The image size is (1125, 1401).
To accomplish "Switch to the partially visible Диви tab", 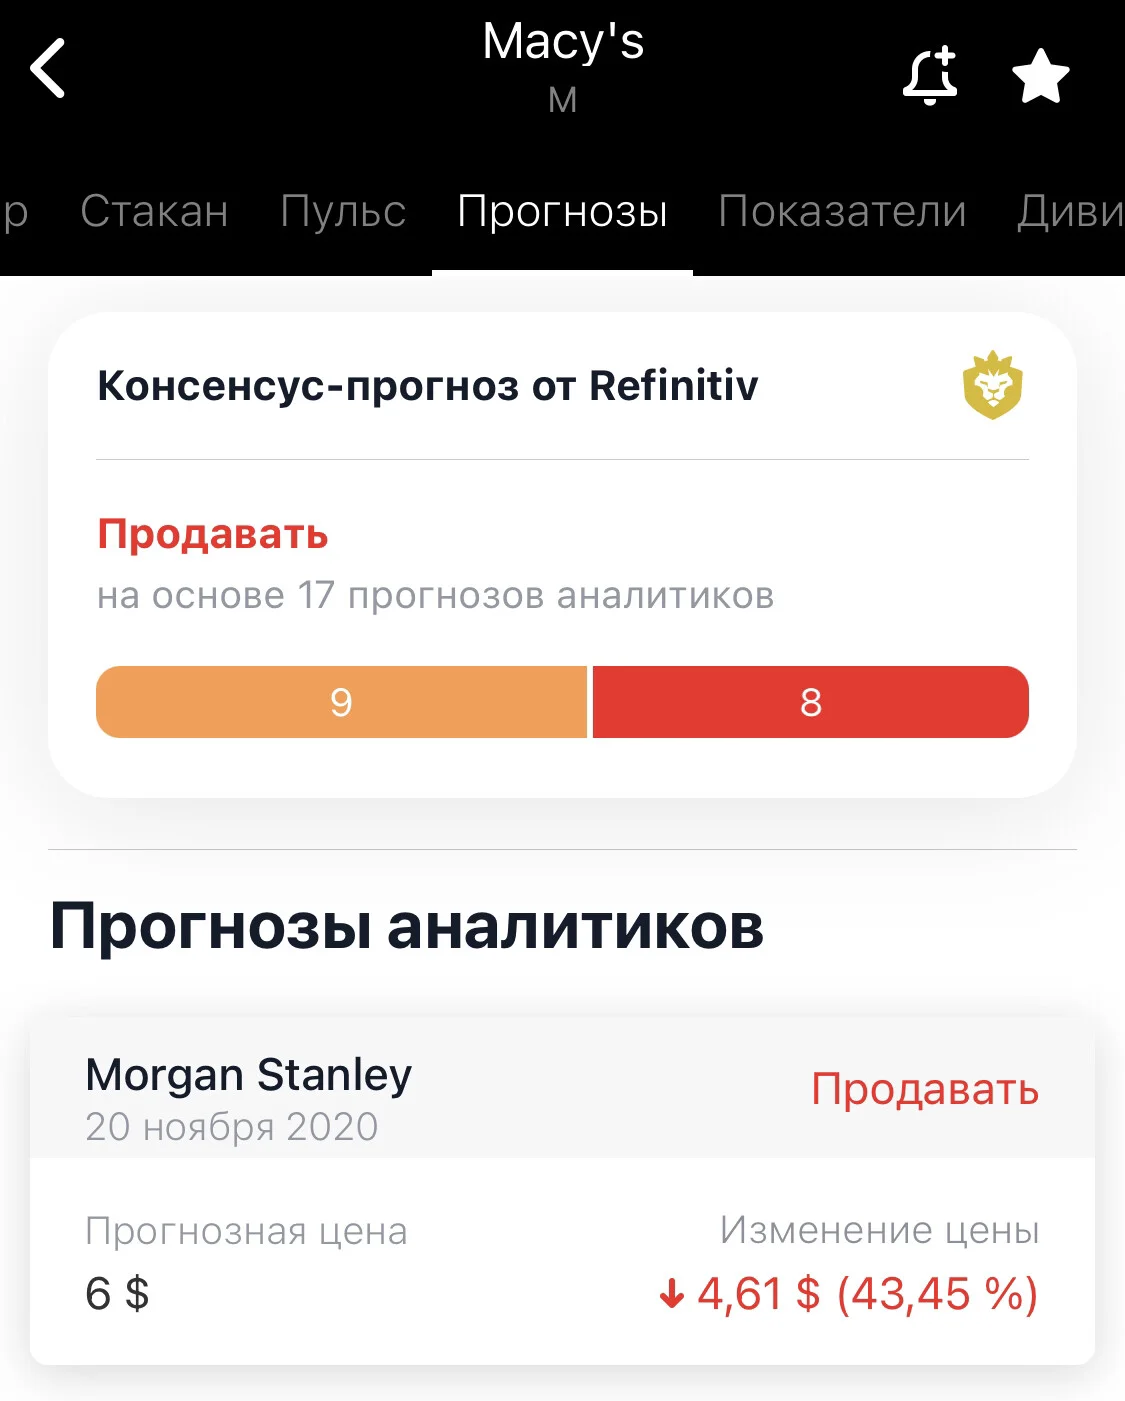I will 1071,211.
